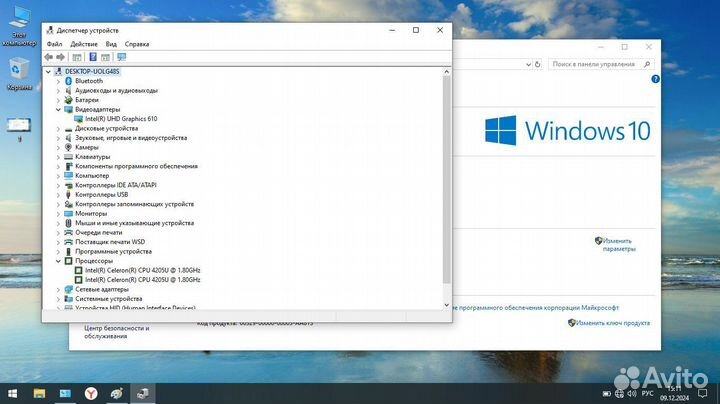Click Изменить параметры link in System window
The width and height of the screenshot is (720, 404).
tap(619, 245)
